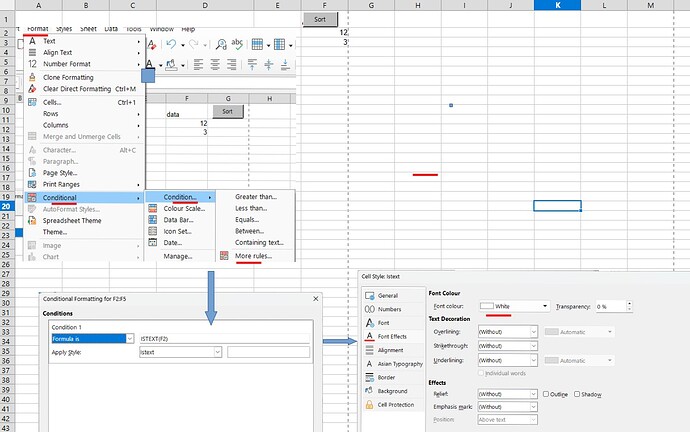The width and height of the screenshot is (690, 432).
Task: Open the Emphasis mark dropdown
Action: pyautogui.click(x=508, y=407)
